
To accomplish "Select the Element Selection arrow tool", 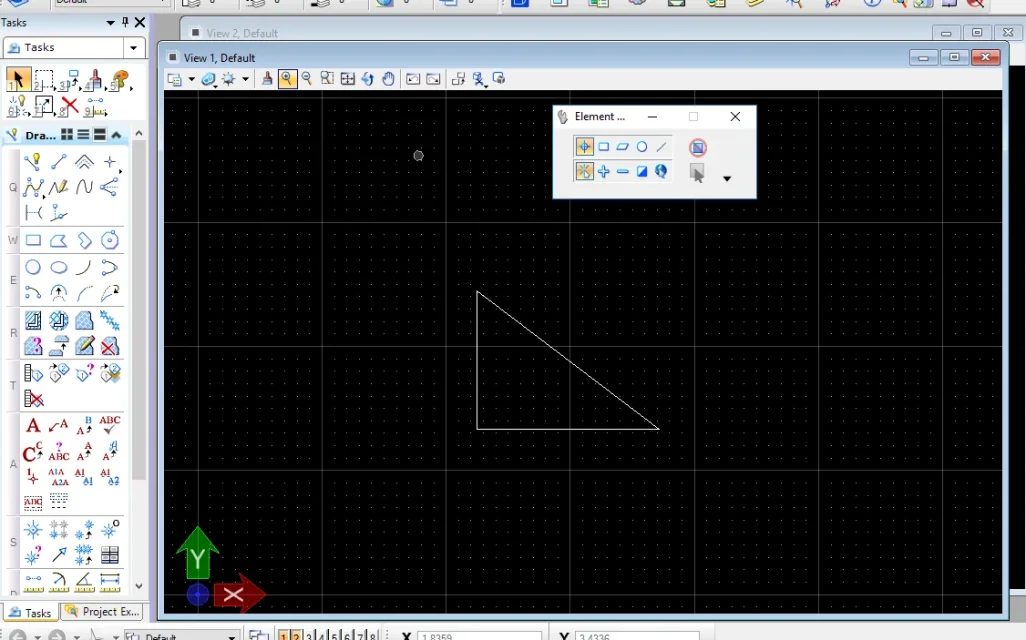I will (x=17, y=80).
